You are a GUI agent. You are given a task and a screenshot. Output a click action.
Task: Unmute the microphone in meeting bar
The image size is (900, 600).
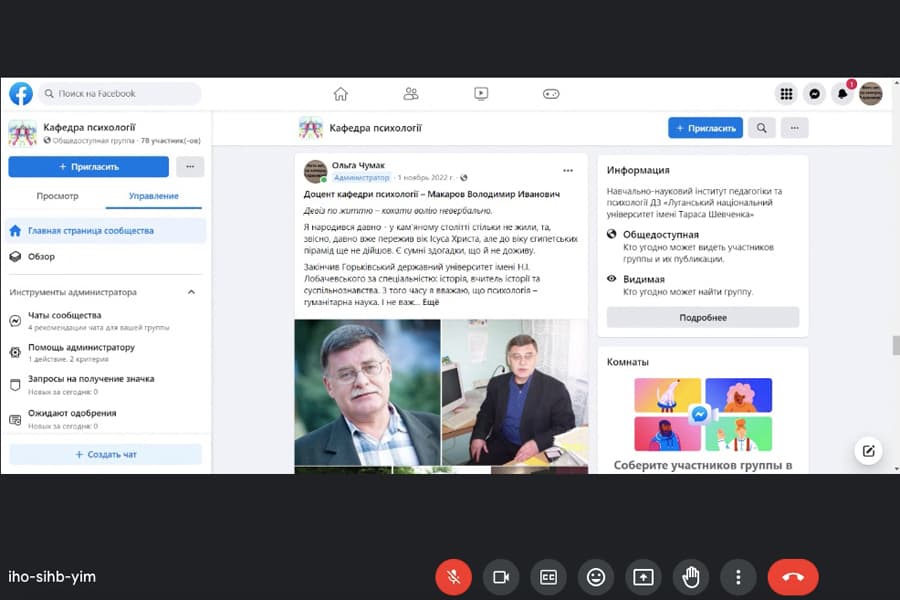453,577
